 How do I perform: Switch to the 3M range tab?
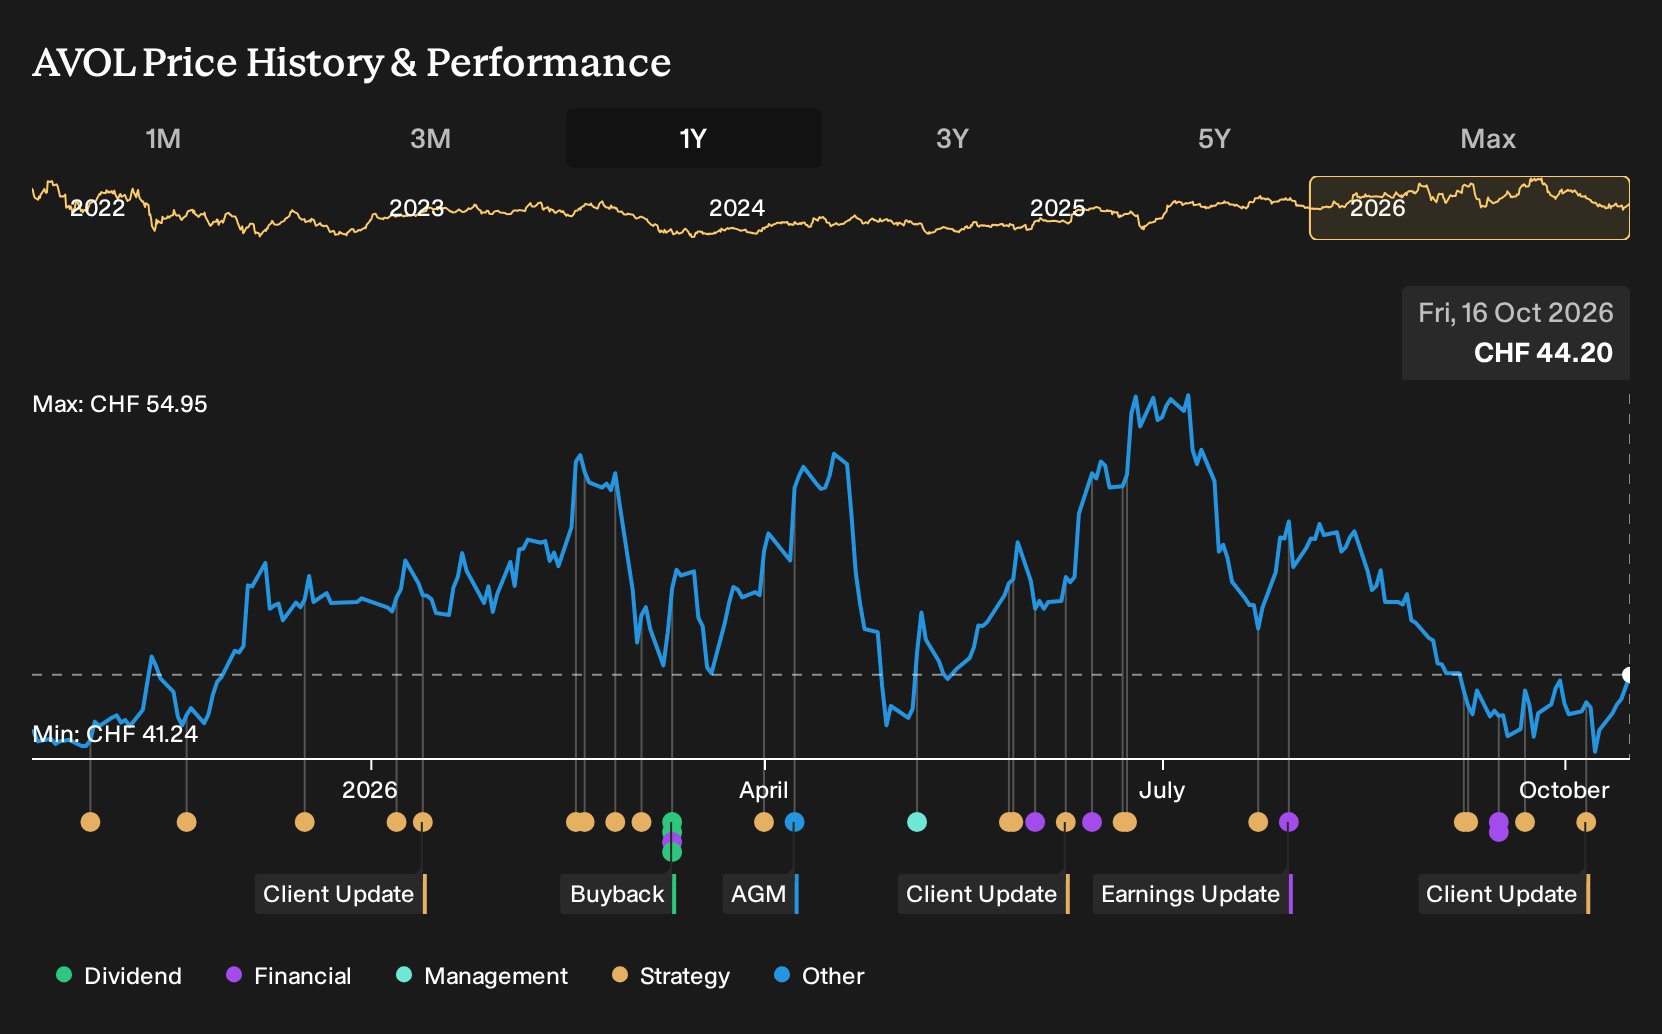[430, 138]
